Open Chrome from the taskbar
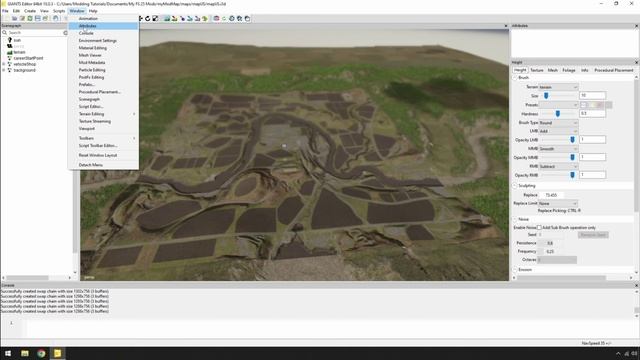The image size is (640, 360). tap(41, 353)
